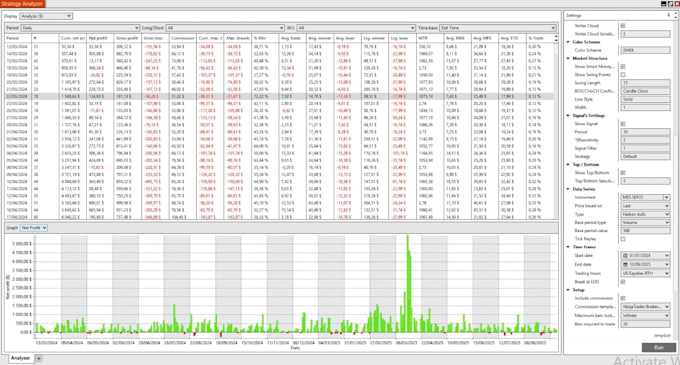Collapse the Top / Bottom section
Screen dimensions: 680x365
point(568,164)
